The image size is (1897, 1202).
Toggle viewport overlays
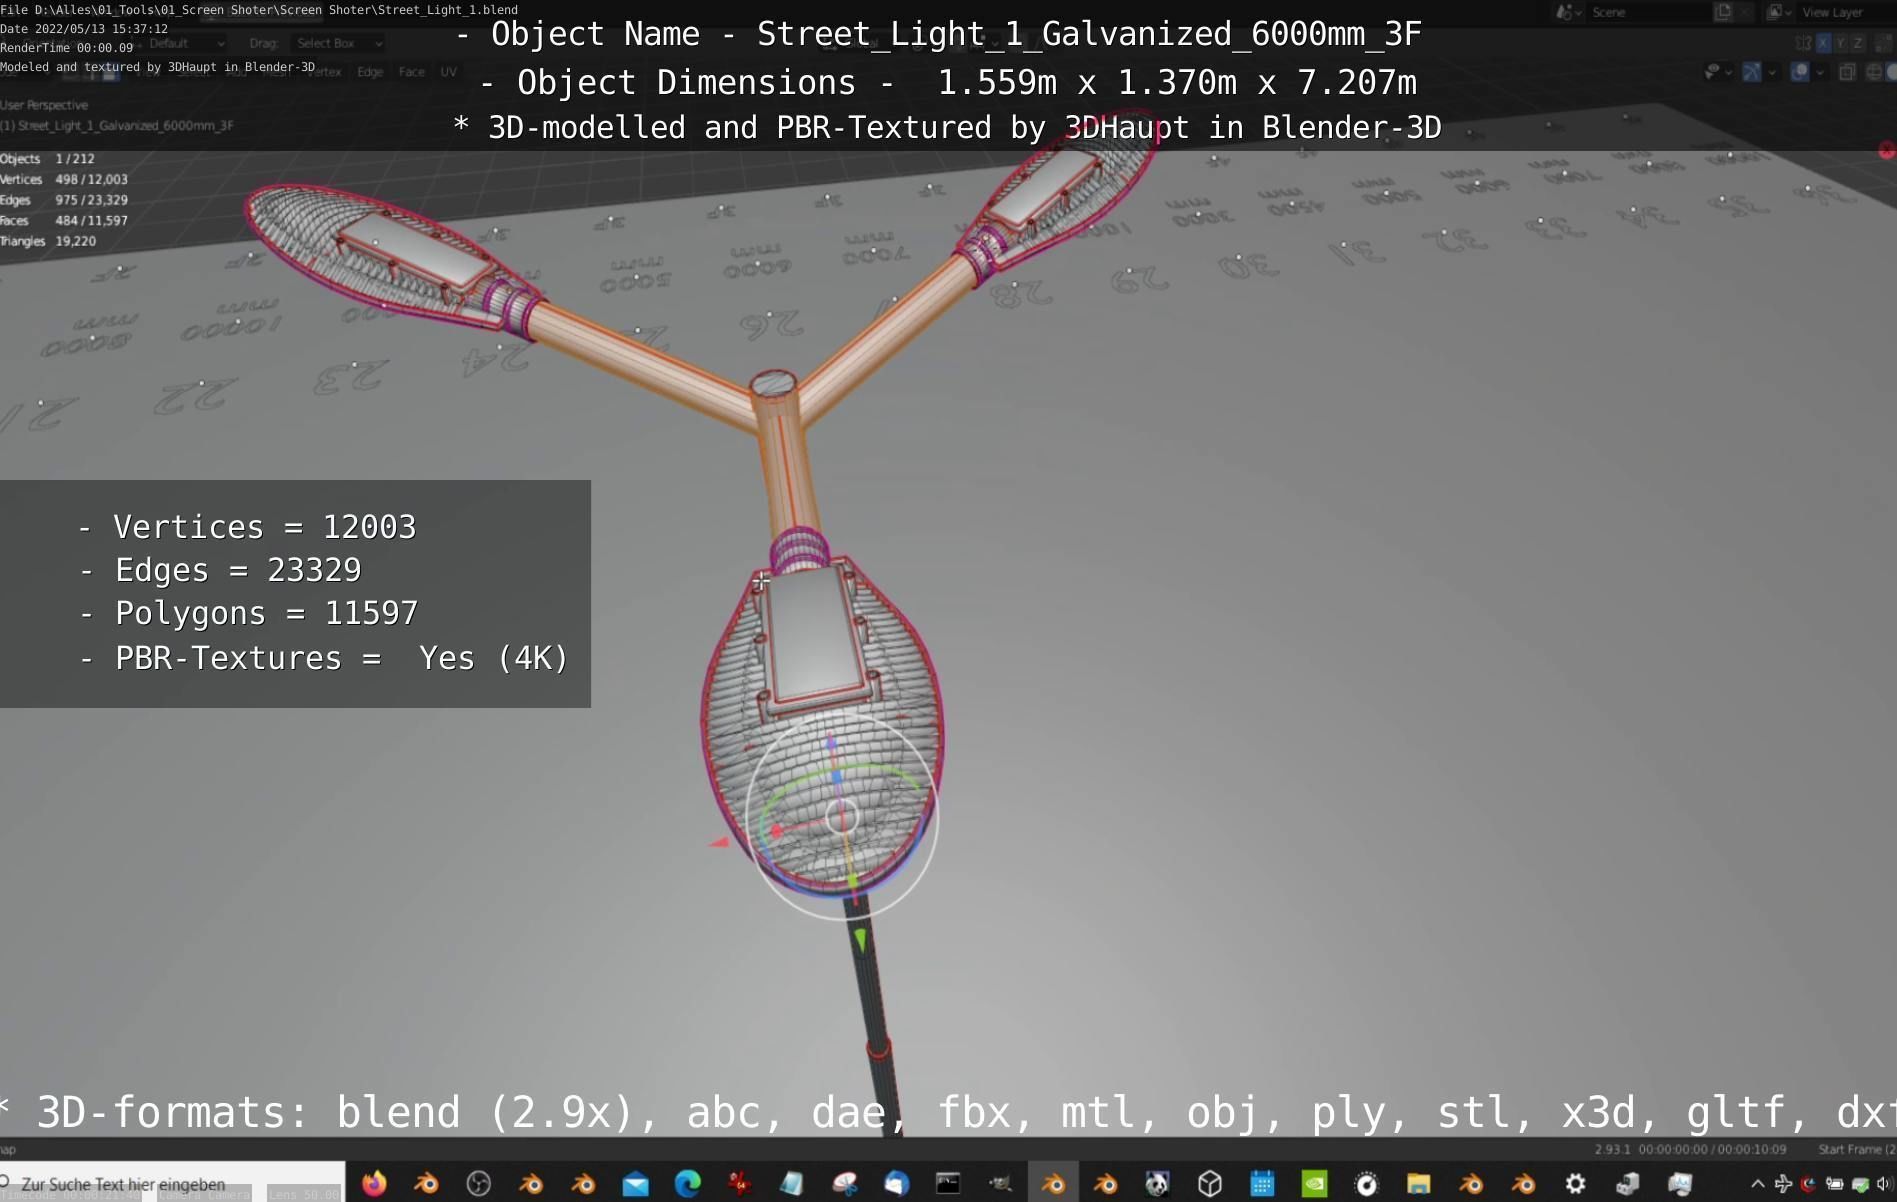[1800, 72]
